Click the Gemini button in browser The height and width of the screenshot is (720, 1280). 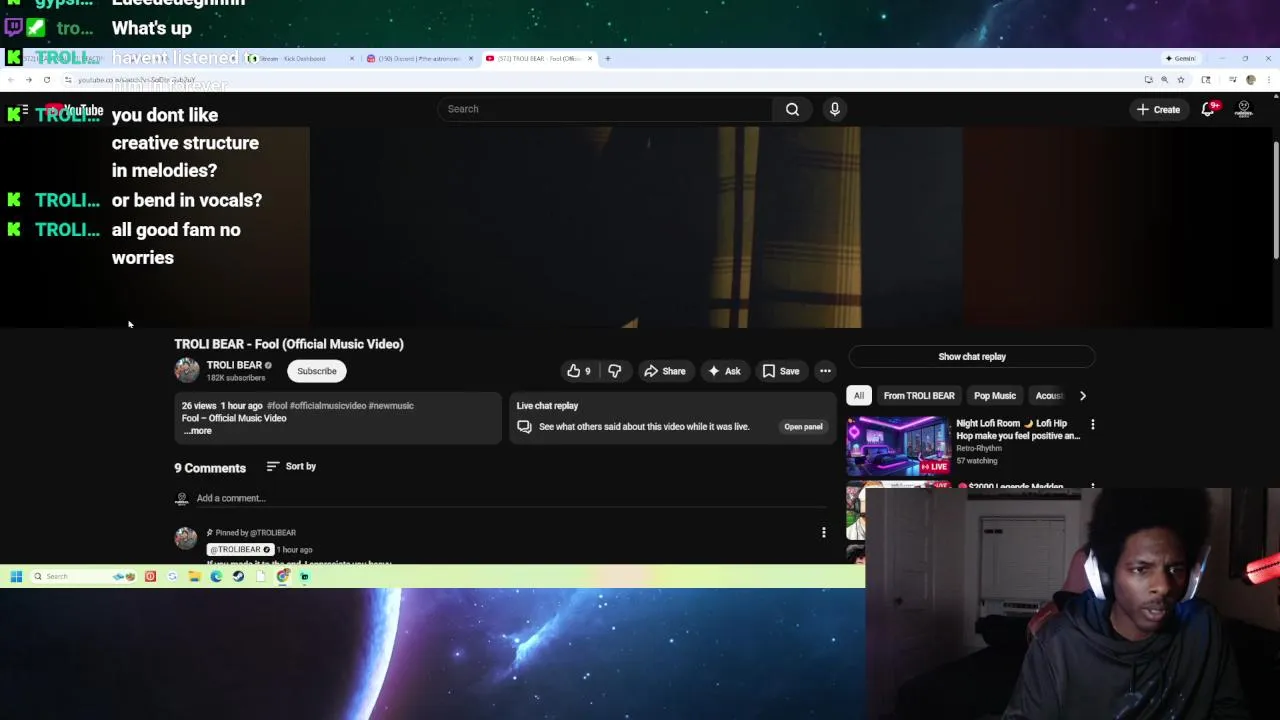(1181, 58)
